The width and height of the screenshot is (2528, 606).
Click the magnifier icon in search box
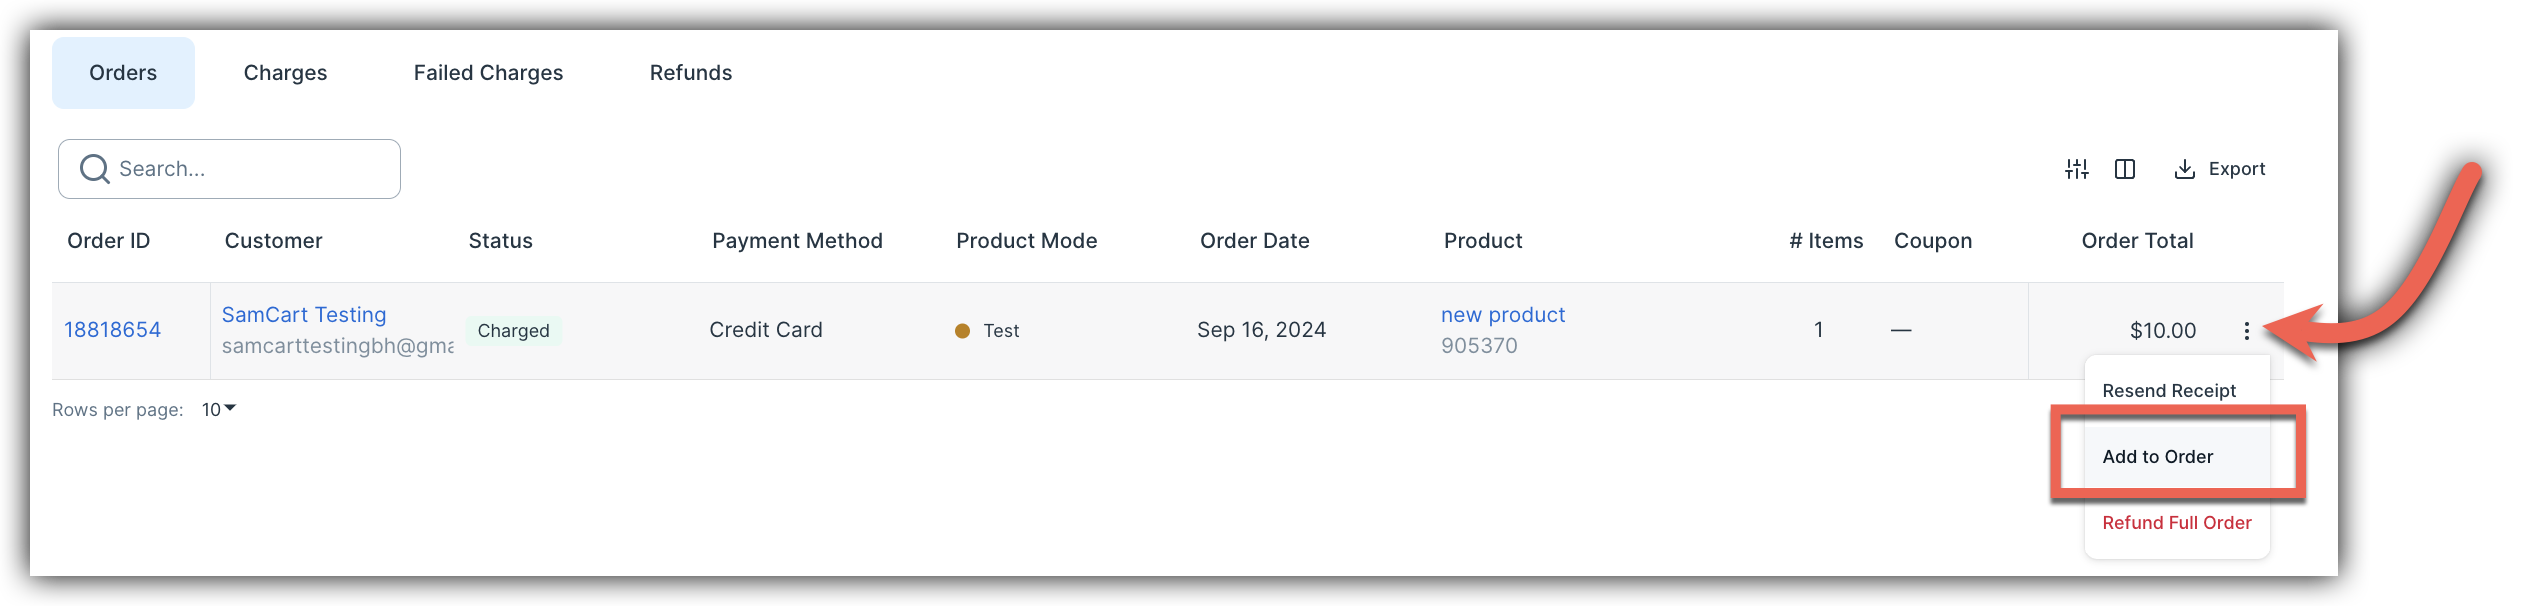pos(94,169)
